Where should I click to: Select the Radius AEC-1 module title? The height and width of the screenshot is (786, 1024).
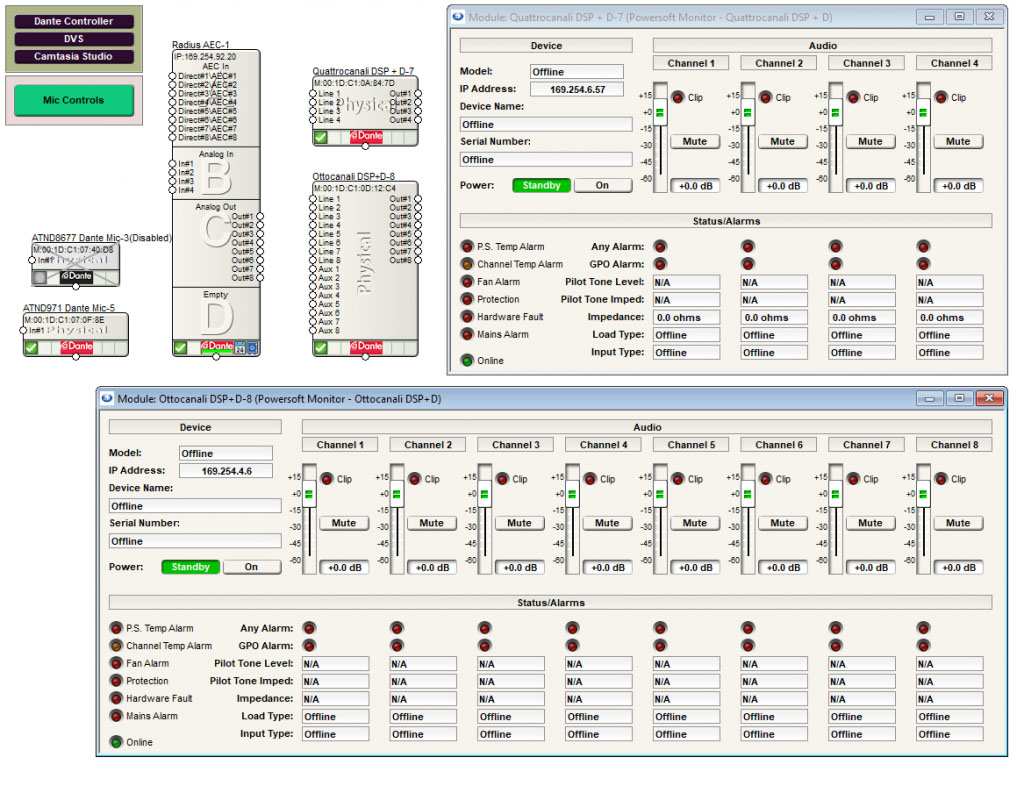tap(200, 45)
